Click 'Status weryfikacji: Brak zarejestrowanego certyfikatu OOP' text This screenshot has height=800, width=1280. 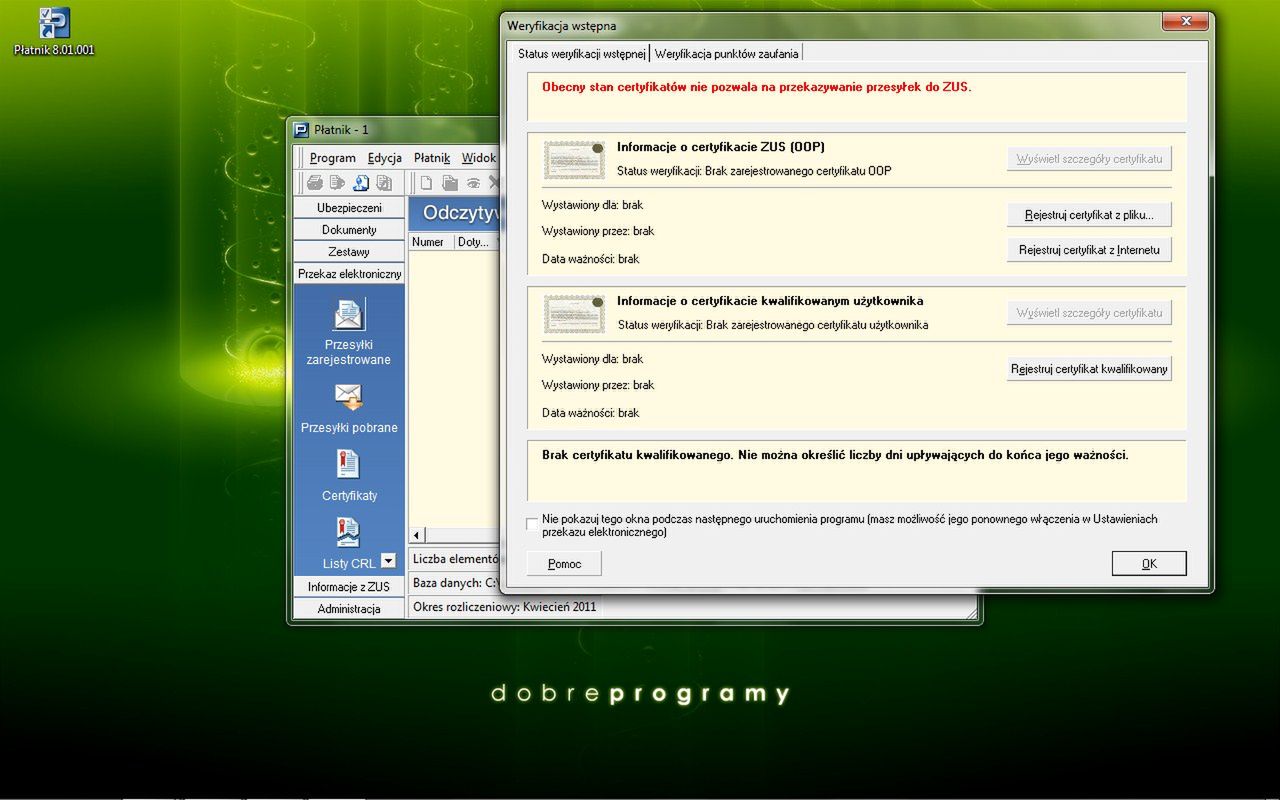[x=754, y=171]
